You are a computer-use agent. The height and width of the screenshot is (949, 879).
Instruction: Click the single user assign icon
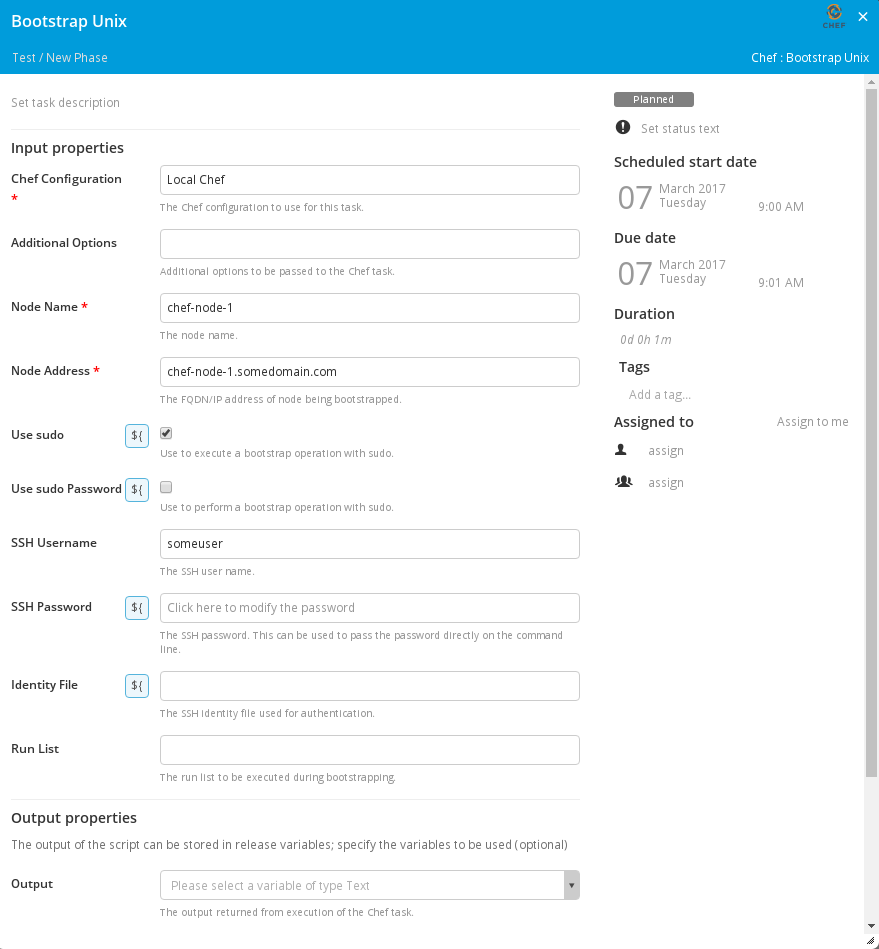[621, 450]
